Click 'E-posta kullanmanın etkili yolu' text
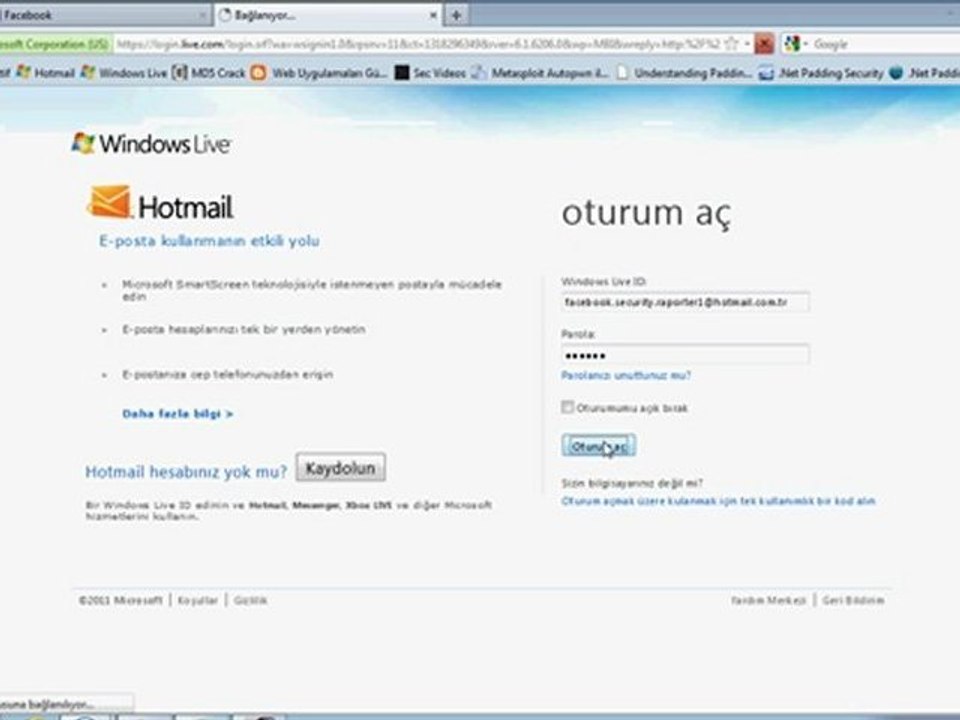The width and height of the screenshot is (960, 720). [209, 241]
